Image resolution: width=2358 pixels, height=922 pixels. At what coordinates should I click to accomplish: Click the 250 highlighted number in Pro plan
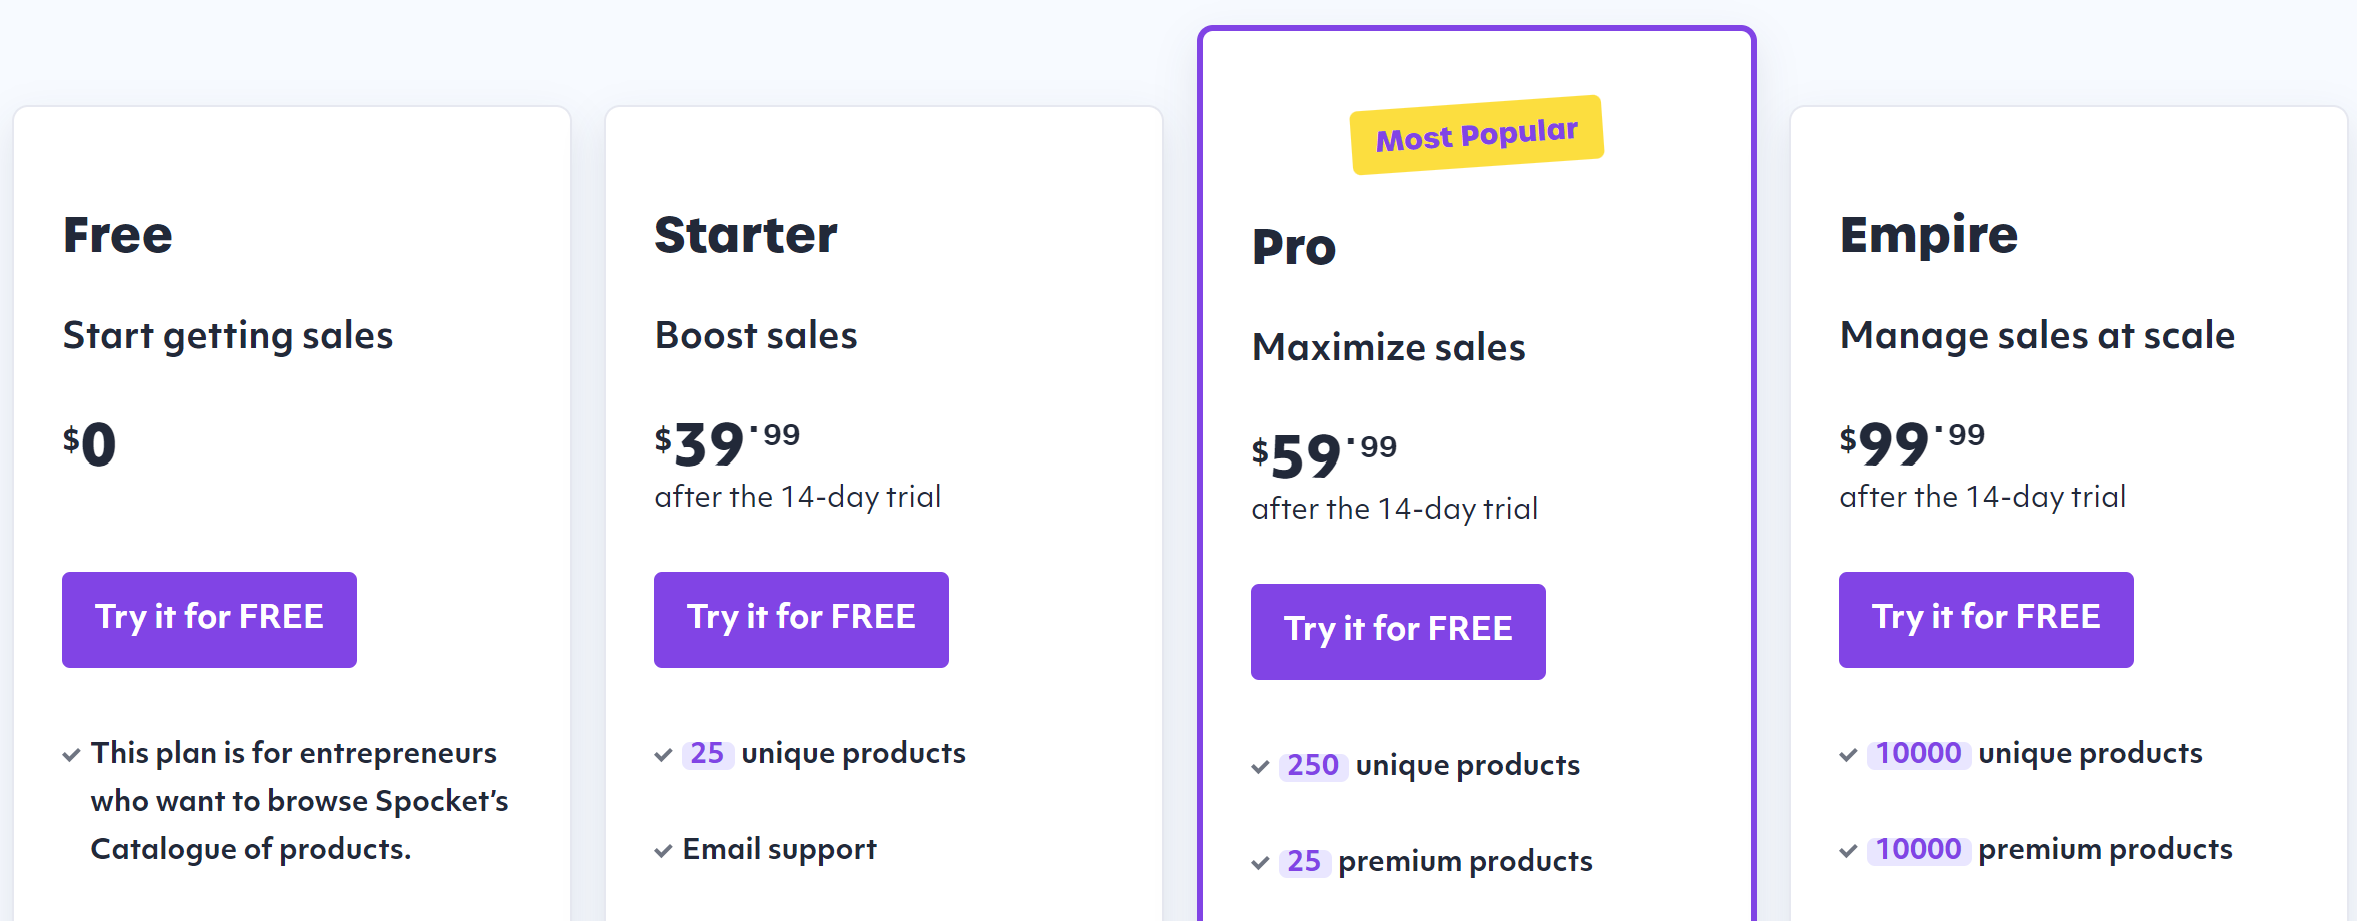(x=1312, y=766)
